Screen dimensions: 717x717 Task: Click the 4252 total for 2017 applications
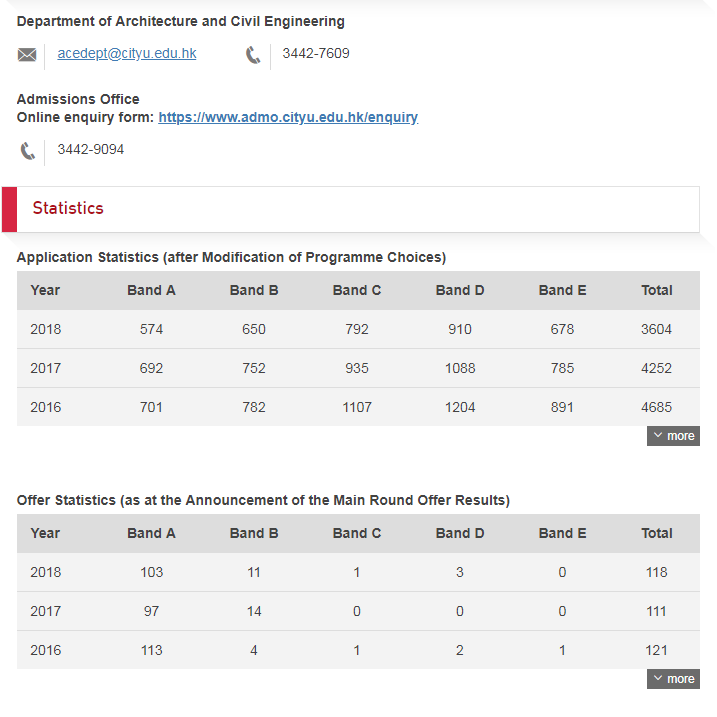tap(657, 368)
